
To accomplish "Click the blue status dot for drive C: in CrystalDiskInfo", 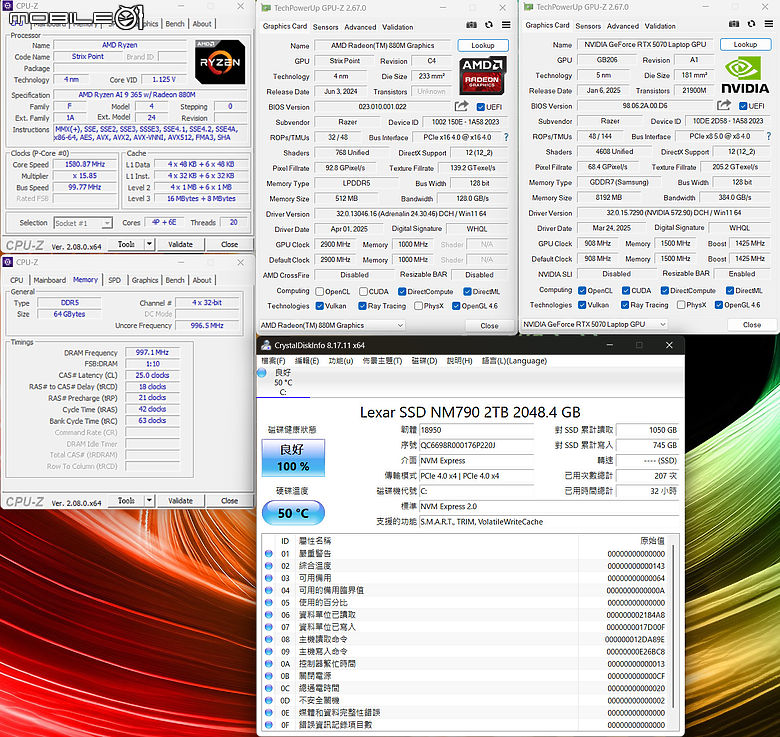I will point(262,373).
